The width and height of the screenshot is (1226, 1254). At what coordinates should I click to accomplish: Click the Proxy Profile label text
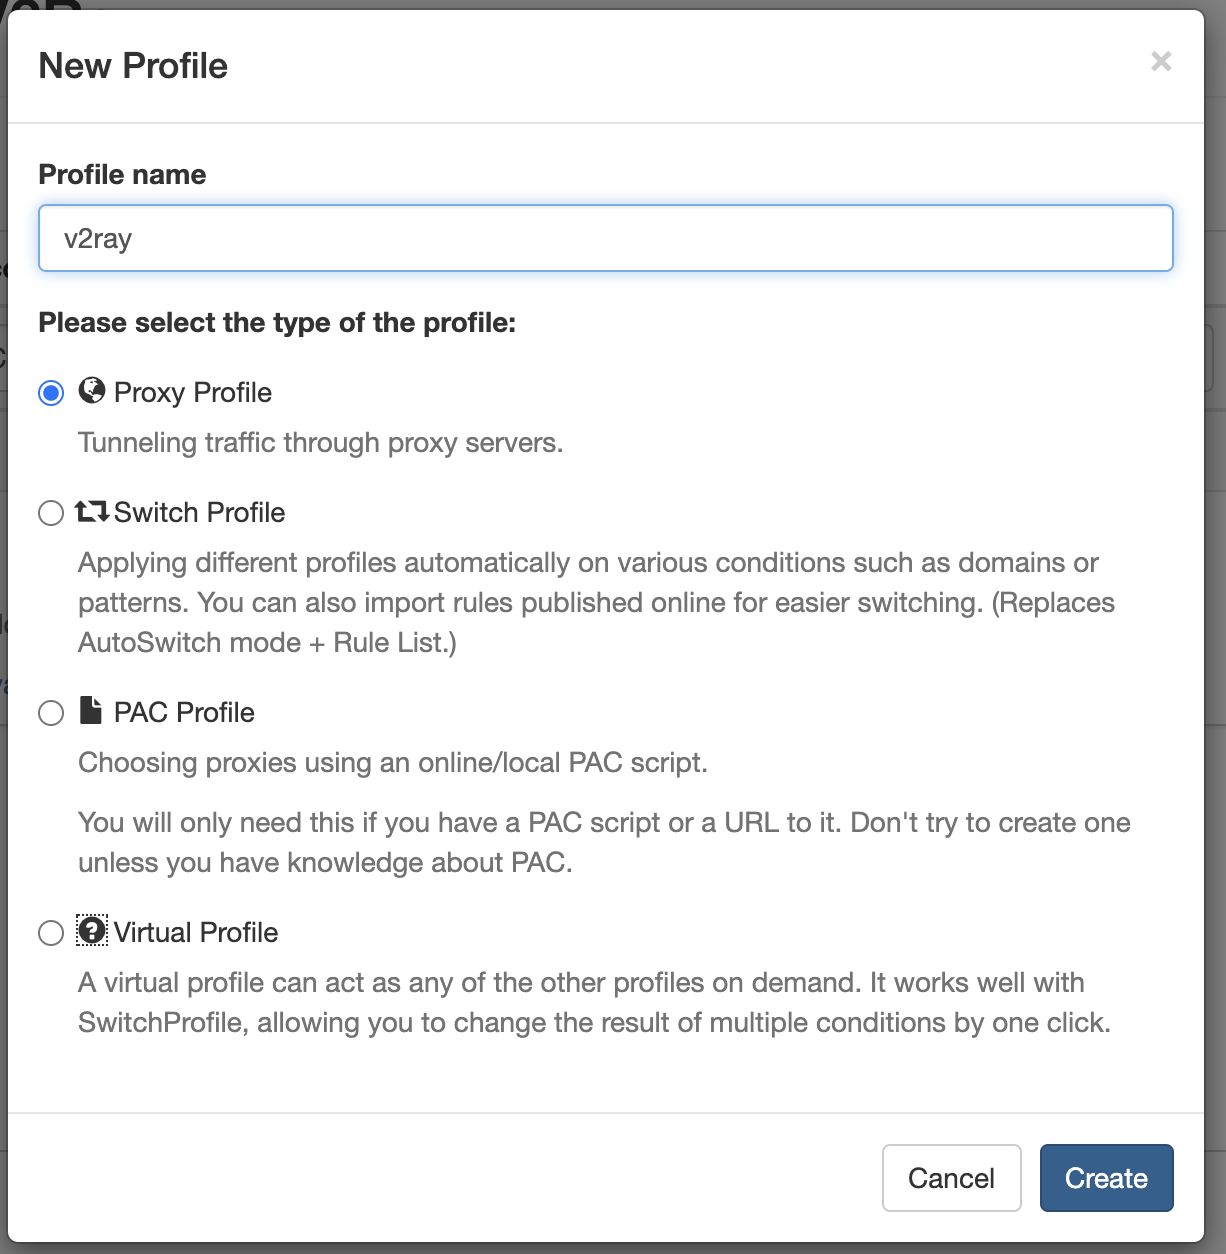pyautogui.click(x=193, y=392)
